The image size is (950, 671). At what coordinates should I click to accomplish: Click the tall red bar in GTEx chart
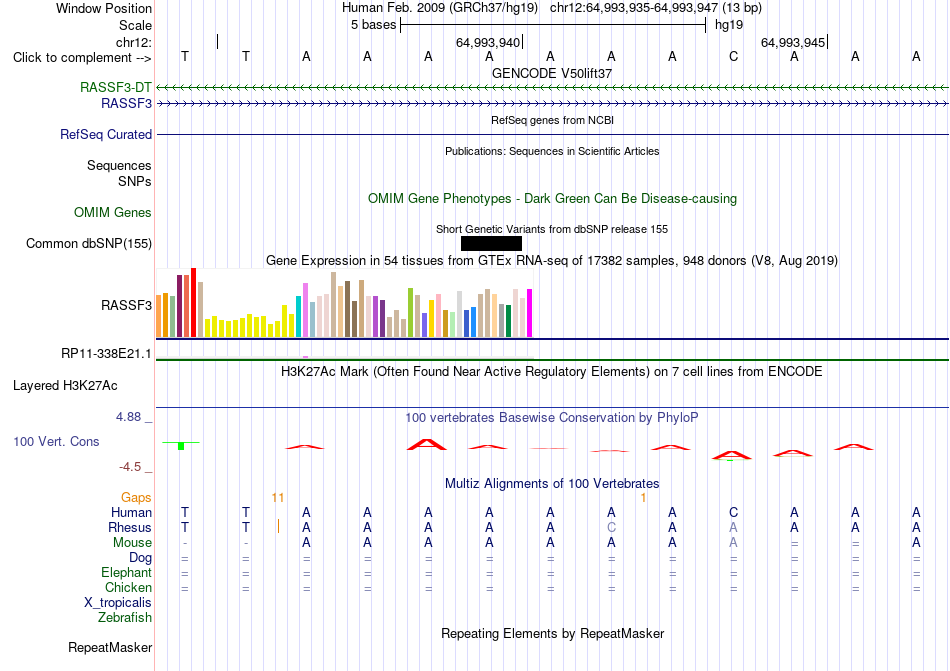(193, 302)
